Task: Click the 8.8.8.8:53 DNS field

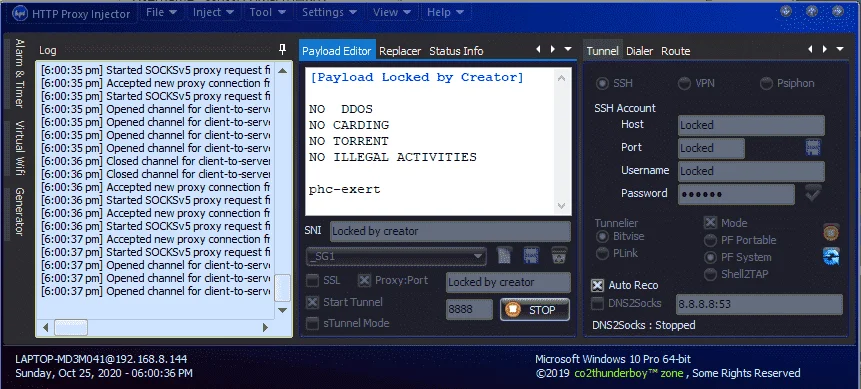Action: pyautogui.click(x=759, y=304)
